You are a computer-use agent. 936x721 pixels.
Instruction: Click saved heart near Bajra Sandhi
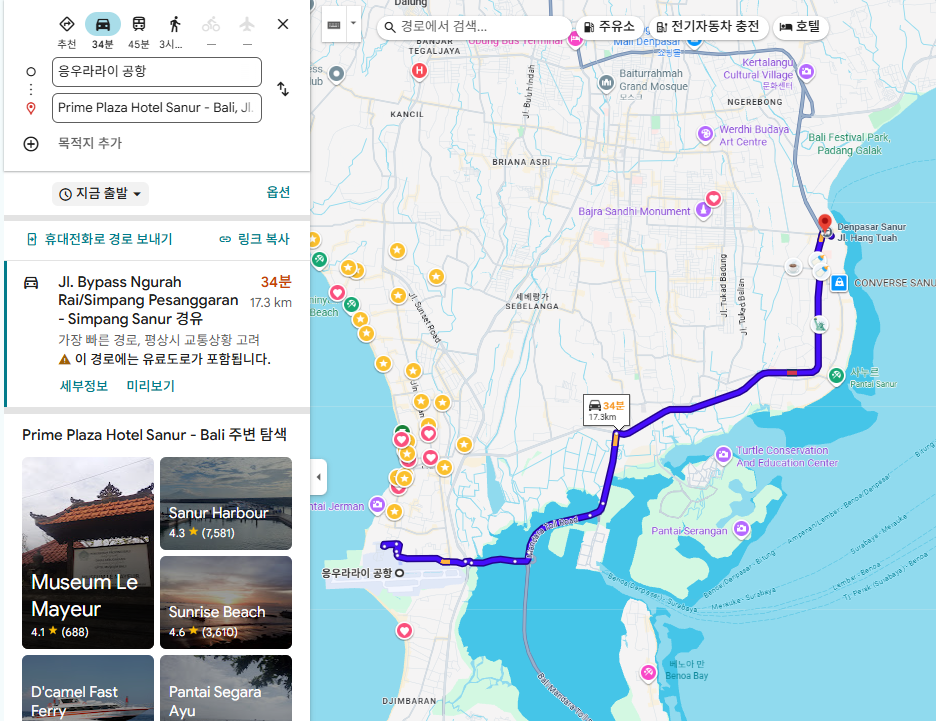713,198
